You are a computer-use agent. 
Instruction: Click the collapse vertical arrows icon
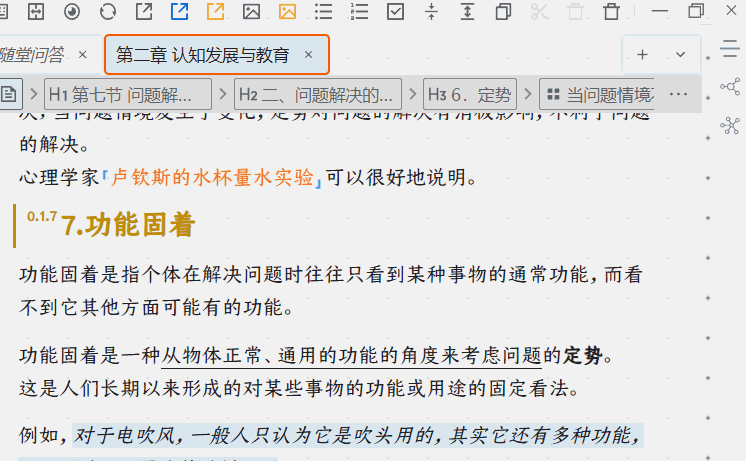[x=431, y=11]
